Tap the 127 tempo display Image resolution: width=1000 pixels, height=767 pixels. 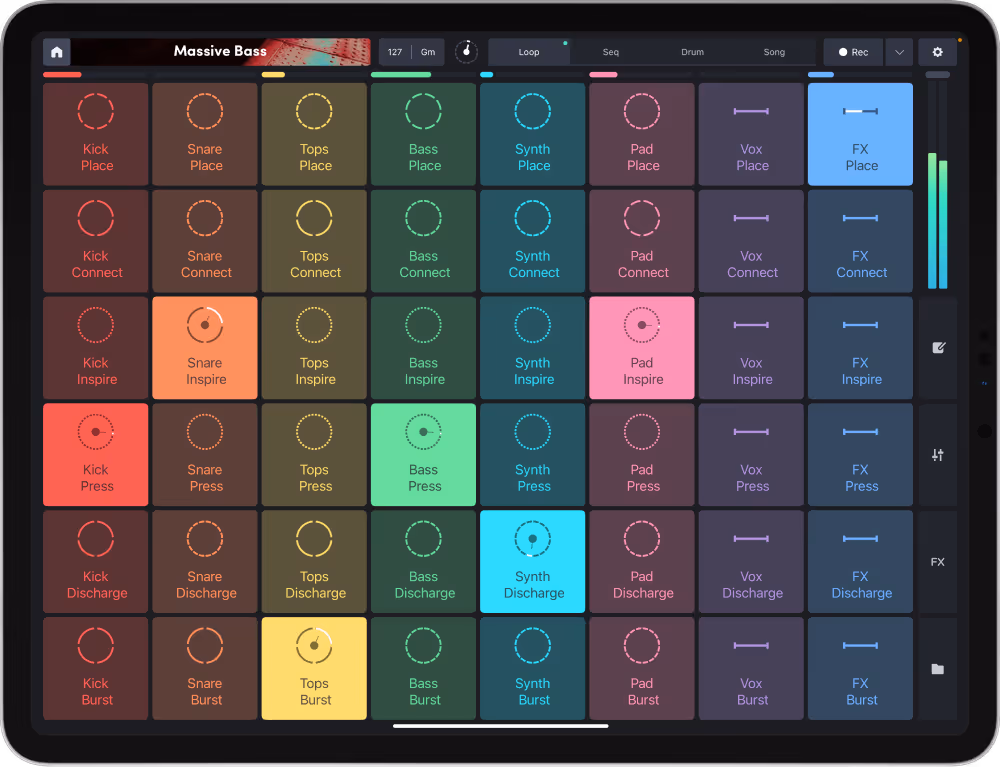pyautogui.click(x=394, y=51)
